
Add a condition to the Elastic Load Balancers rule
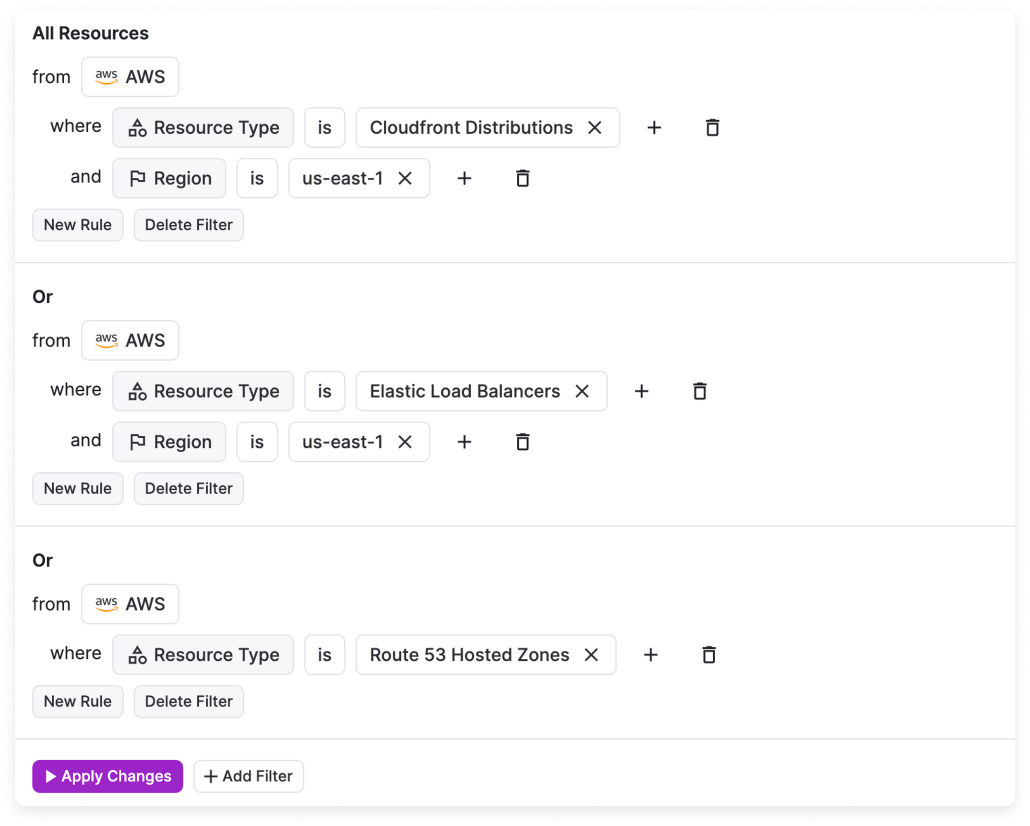pos(641,391)
